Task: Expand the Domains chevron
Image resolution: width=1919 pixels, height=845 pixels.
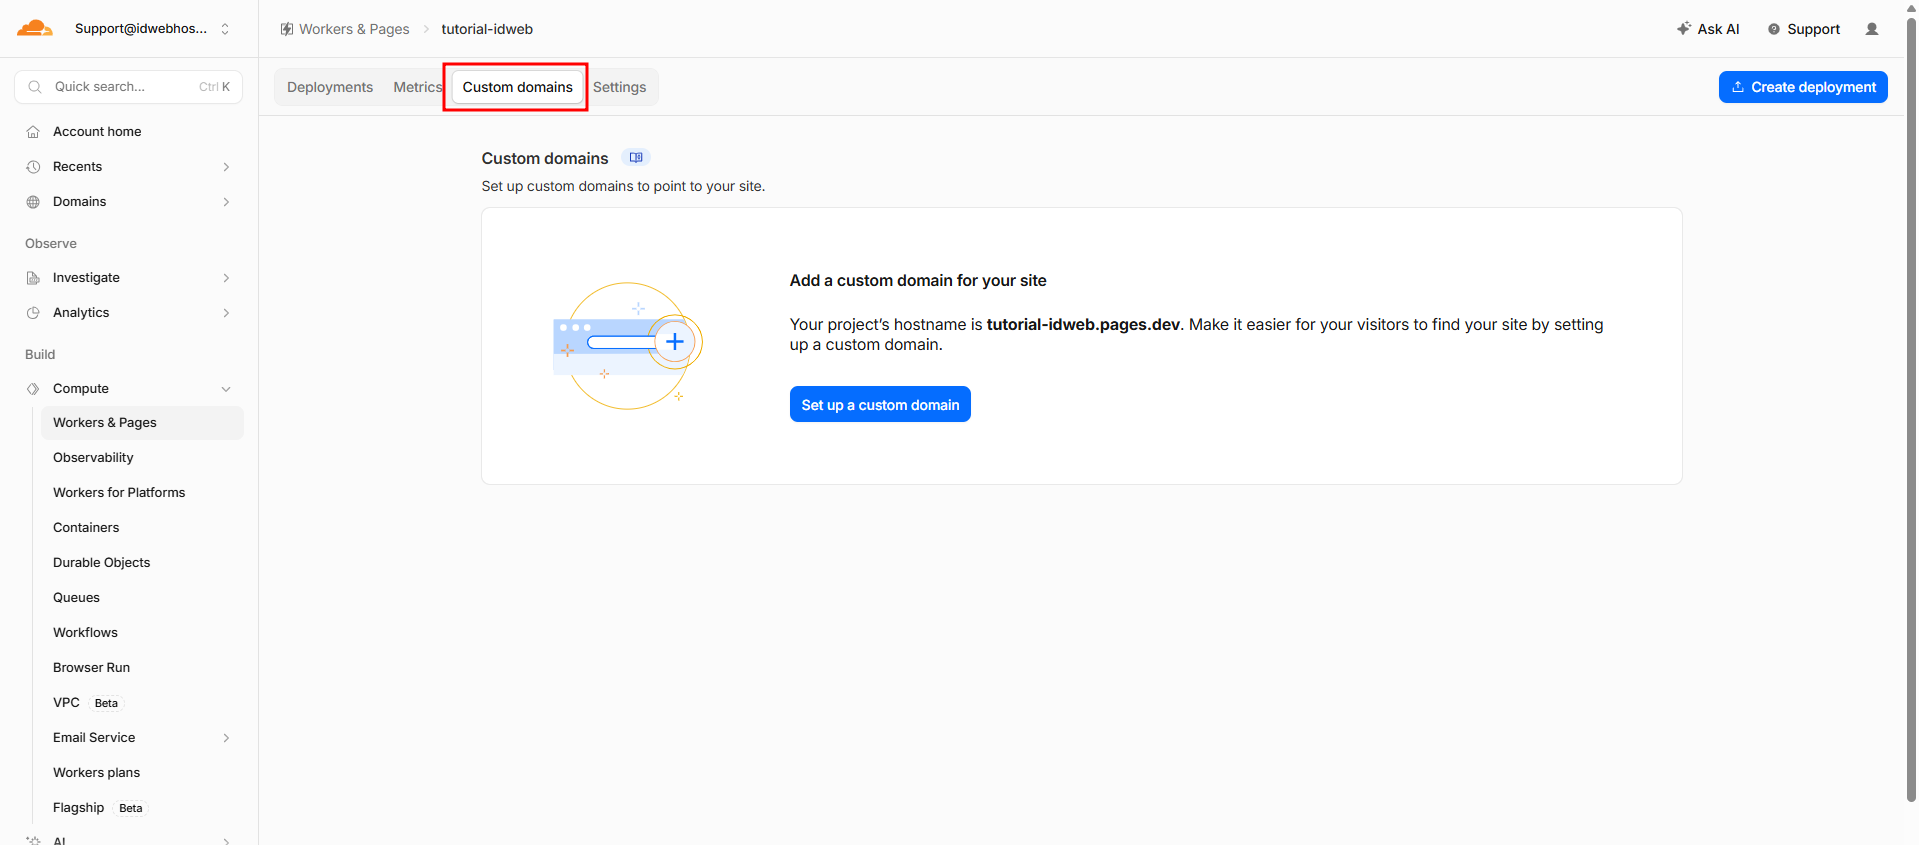Action: (226, 202)
